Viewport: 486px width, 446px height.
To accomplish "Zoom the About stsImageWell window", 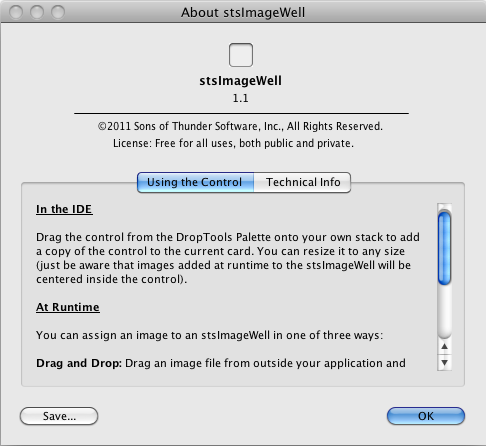I will tap(58, 12).
